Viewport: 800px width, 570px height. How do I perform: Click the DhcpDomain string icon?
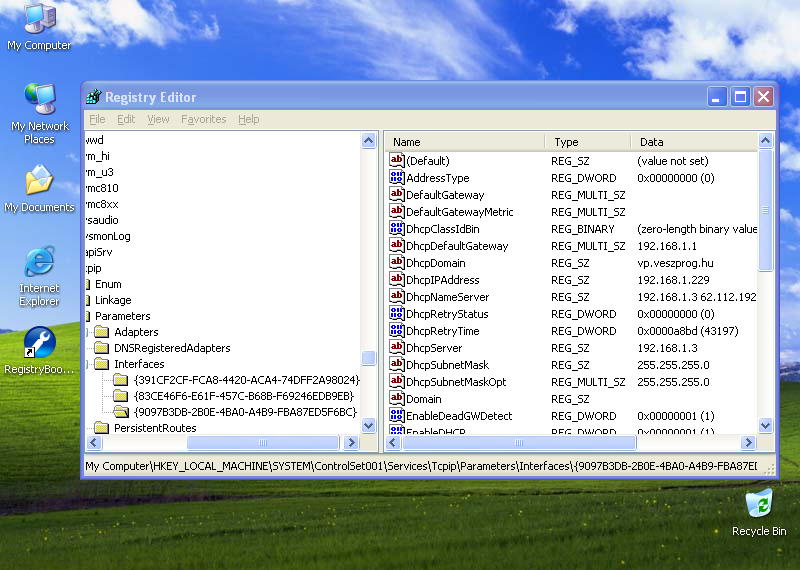[x=396, y=262]
